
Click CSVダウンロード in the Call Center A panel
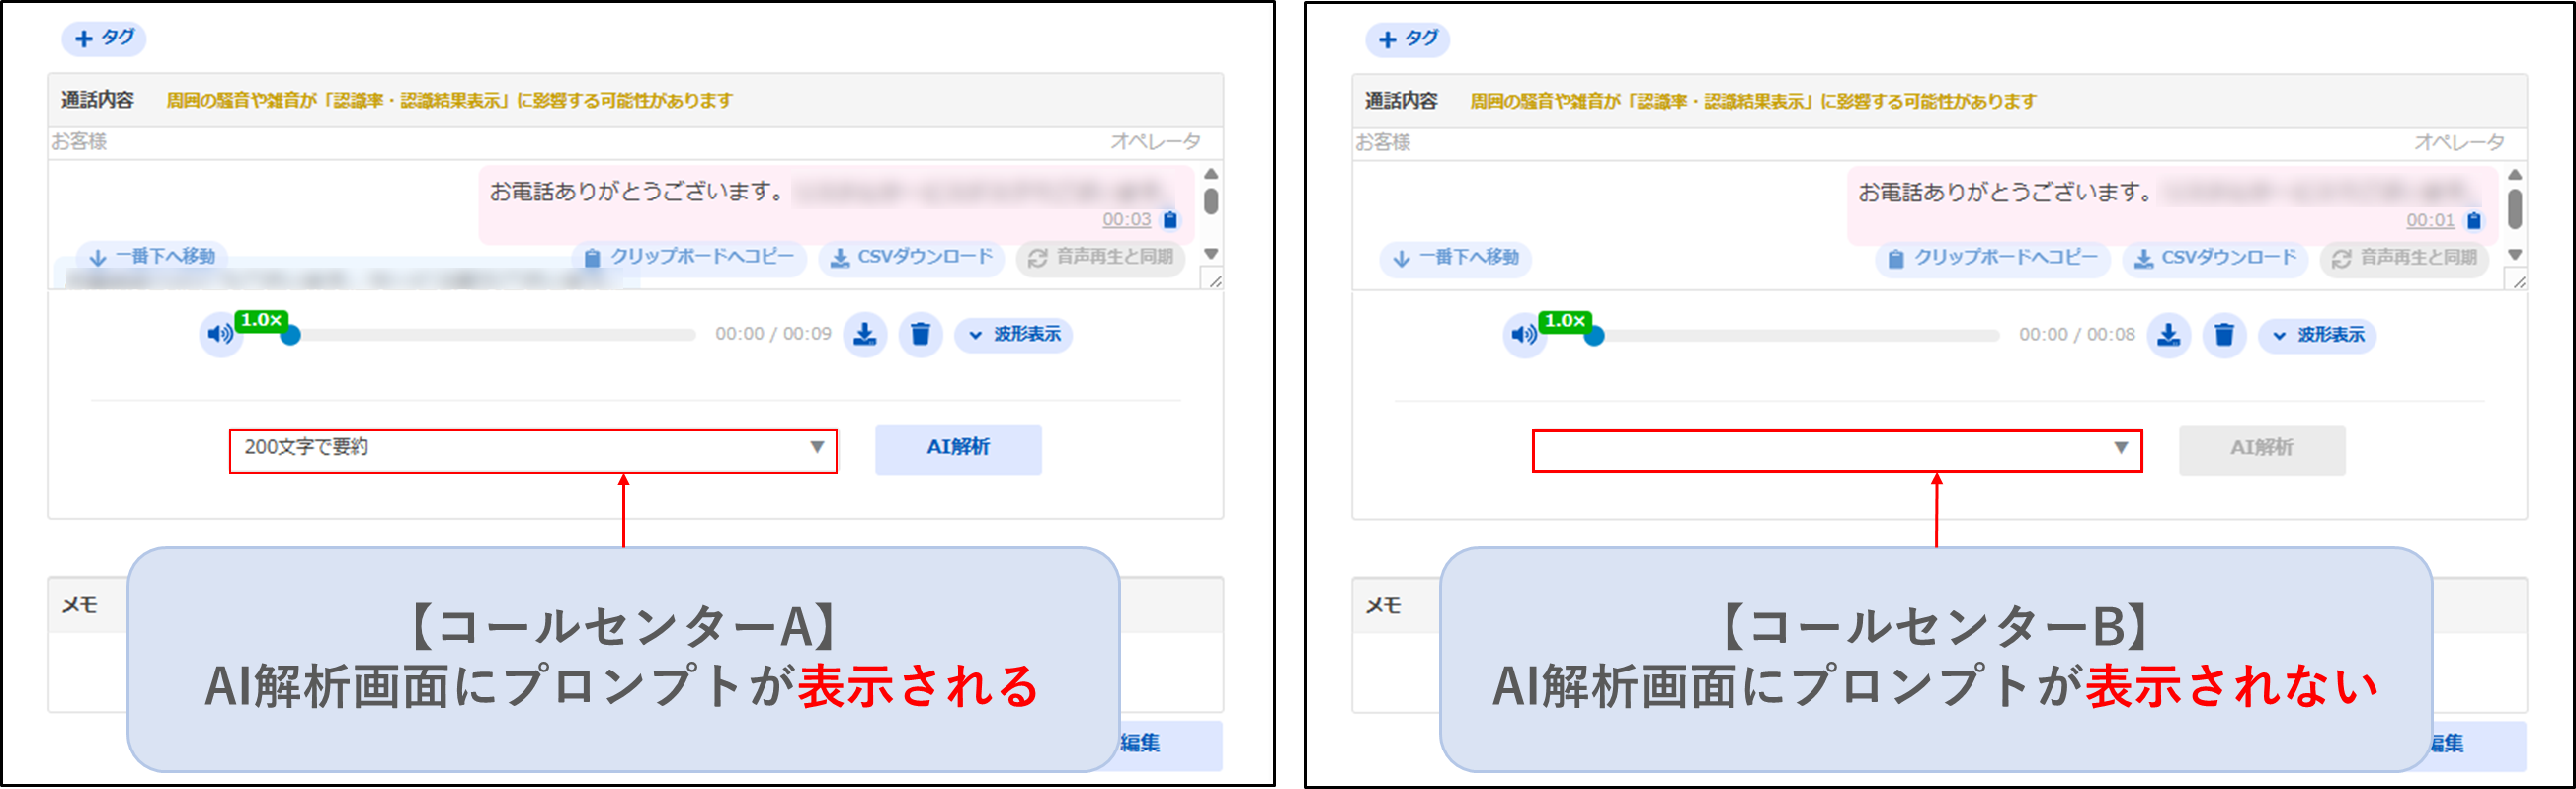(x=912, y=257)
